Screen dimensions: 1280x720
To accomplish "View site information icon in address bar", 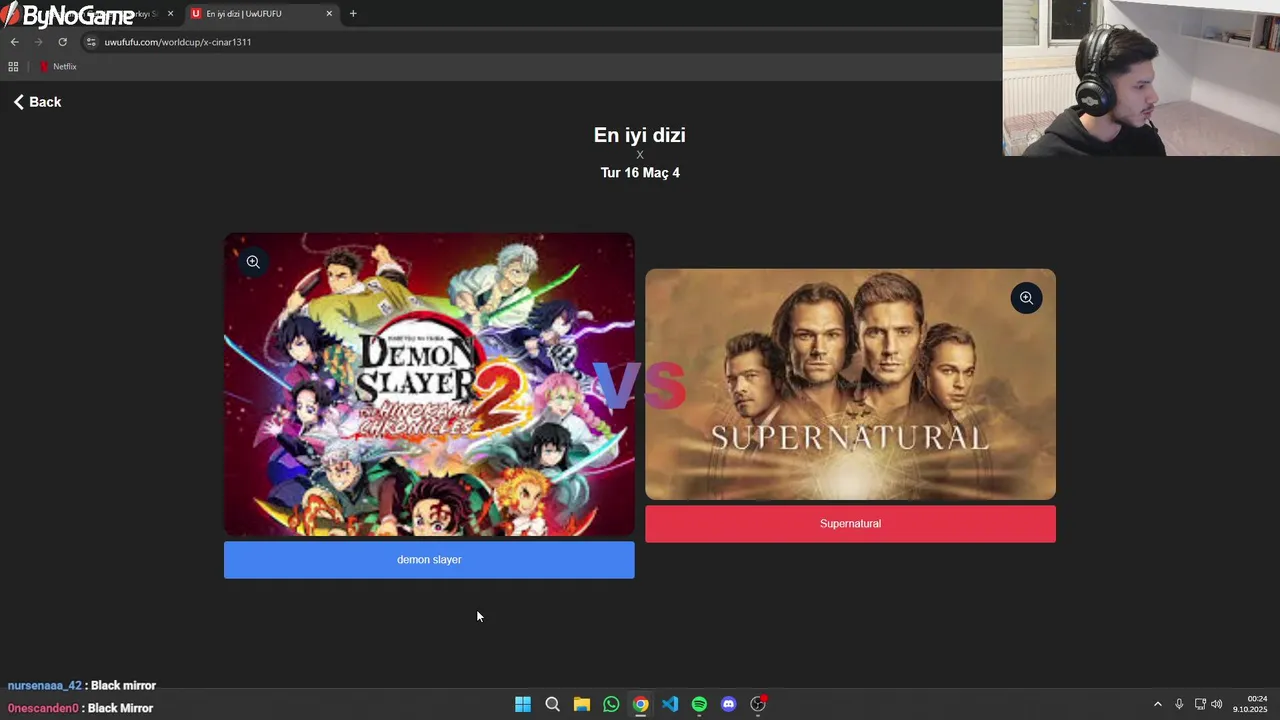I will point(91,42).
